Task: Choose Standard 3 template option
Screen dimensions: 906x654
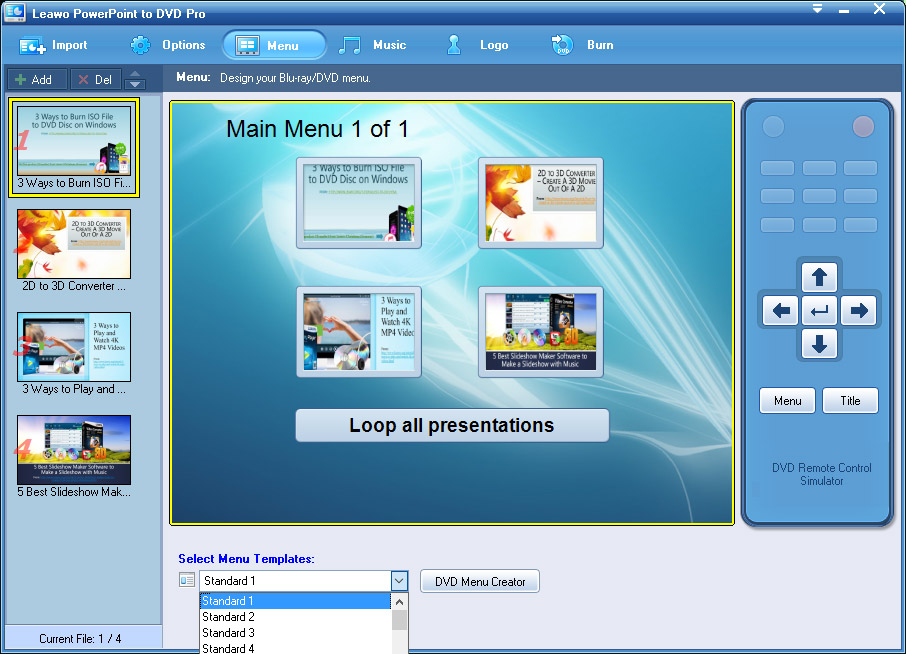Action: tap(295, 633)
